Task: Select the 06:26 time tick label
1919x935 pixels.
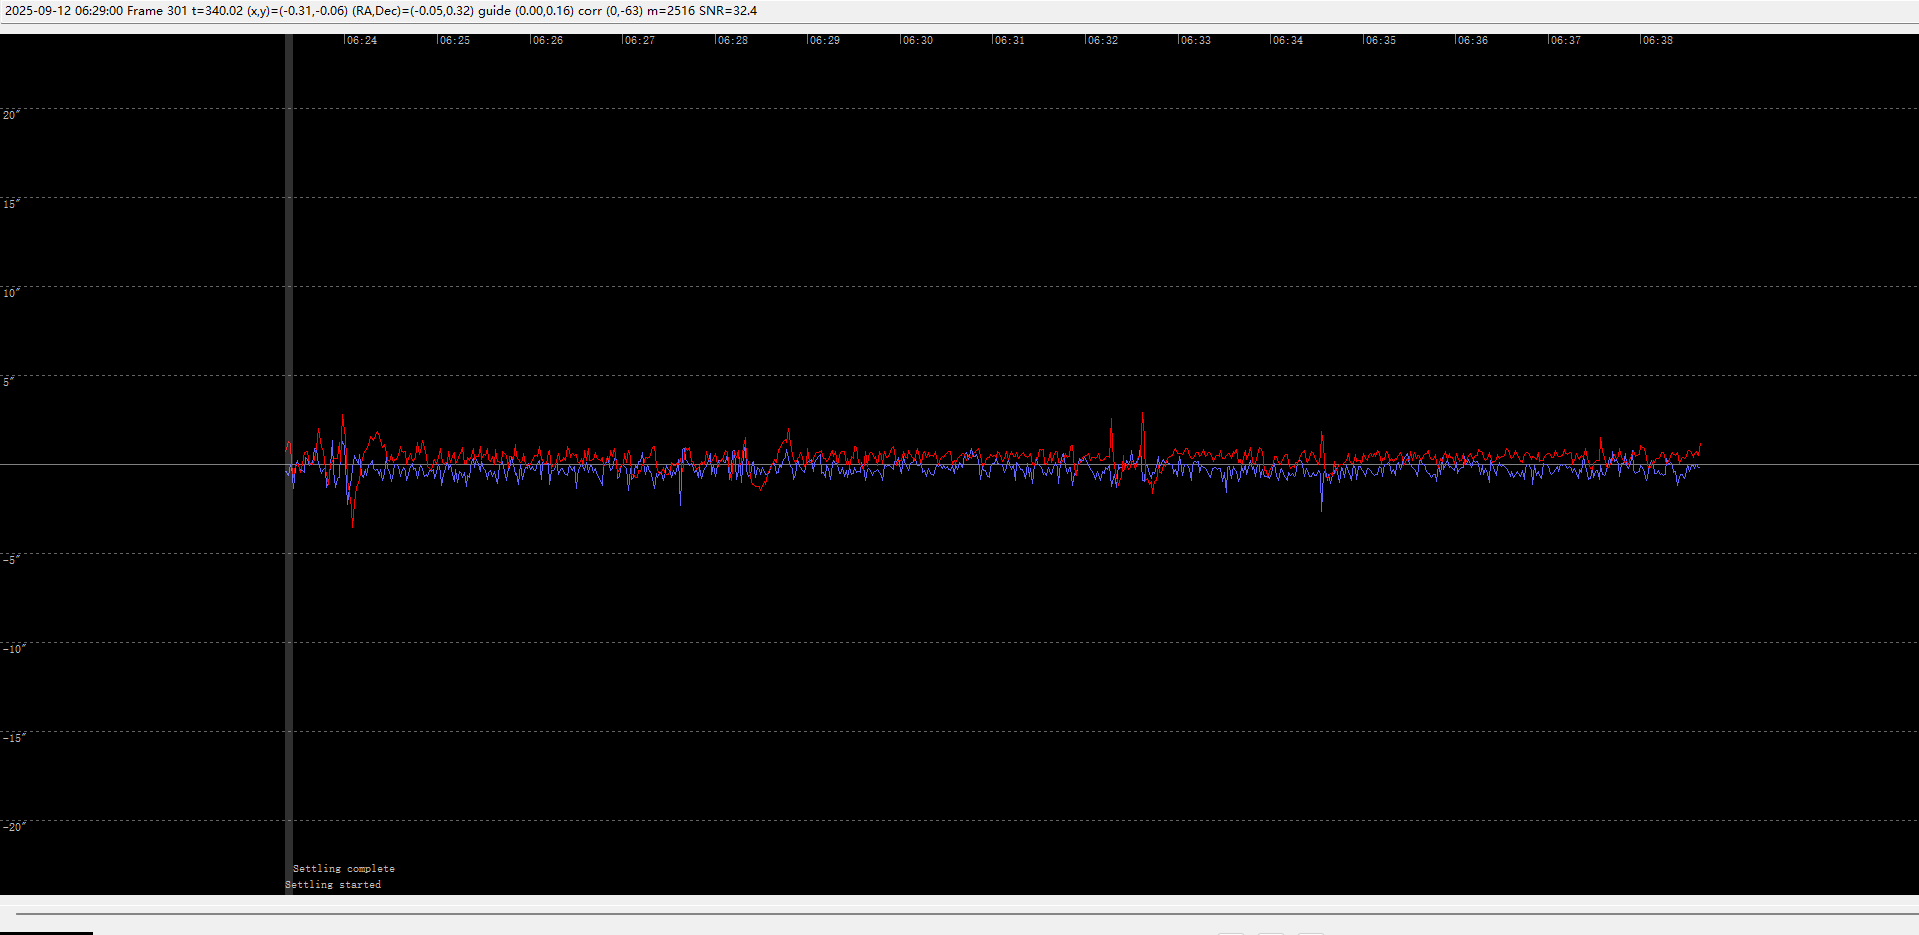Action: [547, 41]
